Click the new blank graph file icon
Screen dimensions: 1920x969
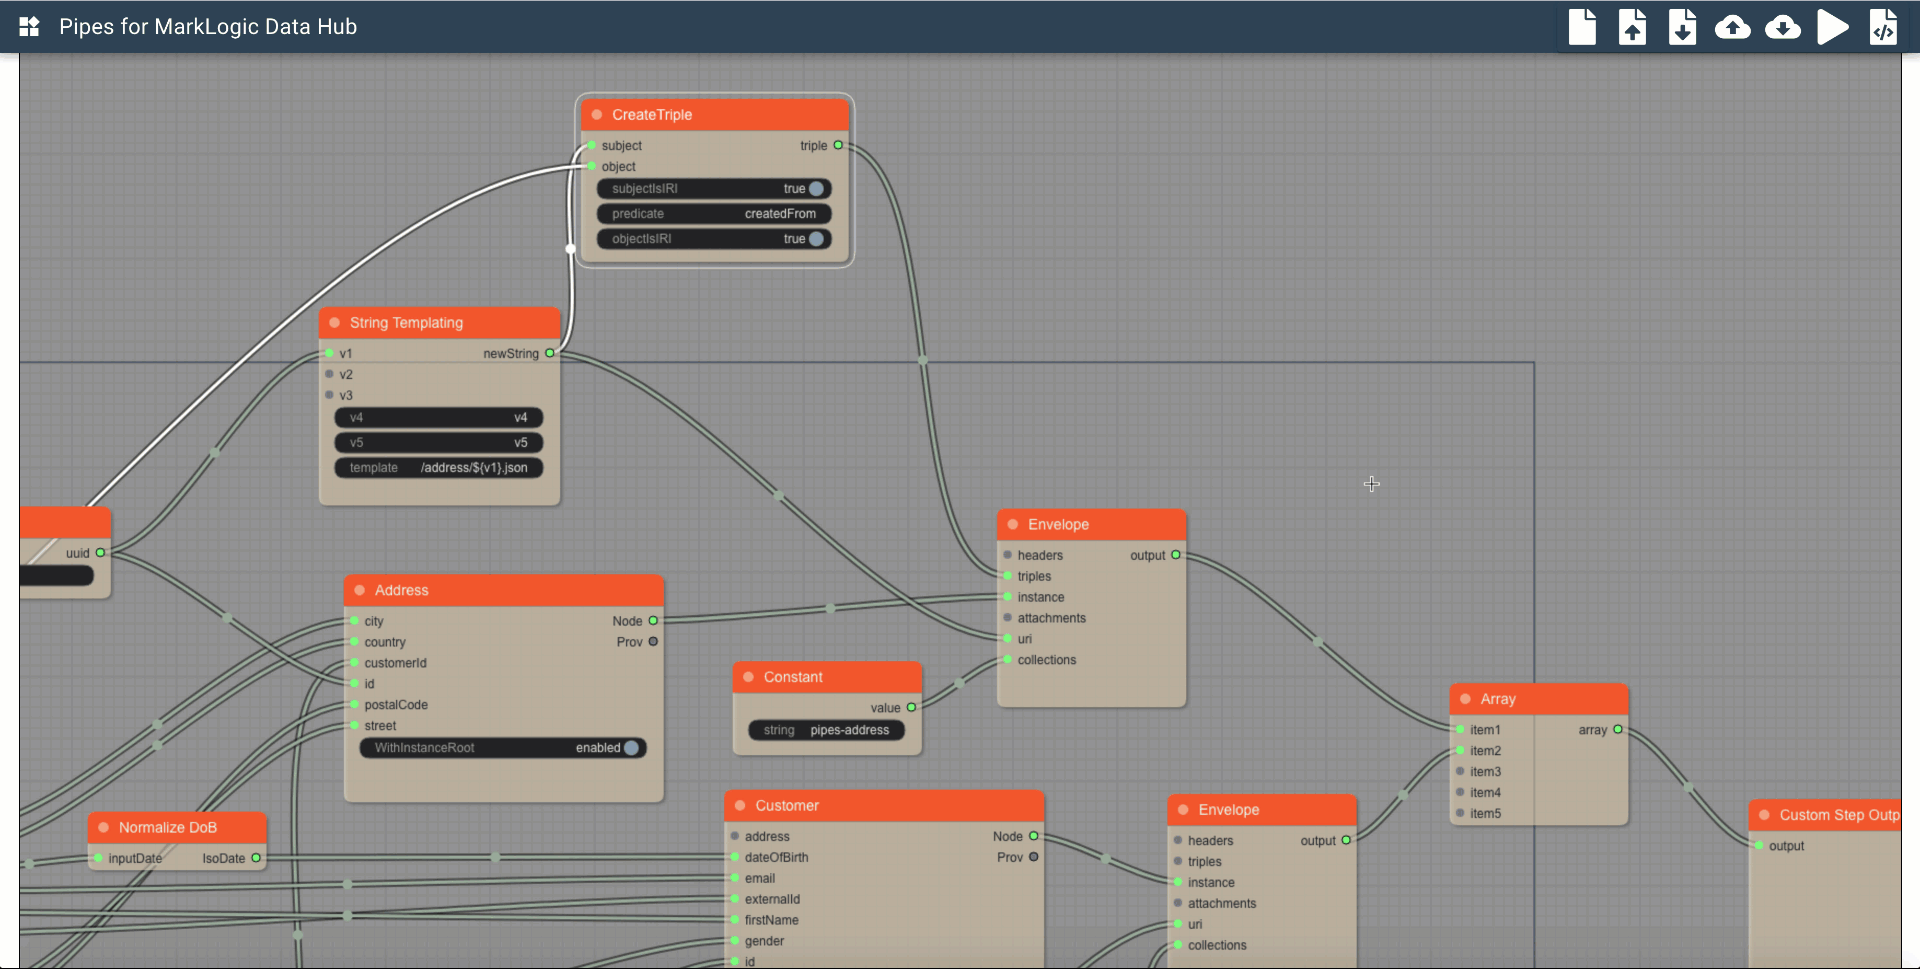pyautogui.click(x=1582, y=27)
